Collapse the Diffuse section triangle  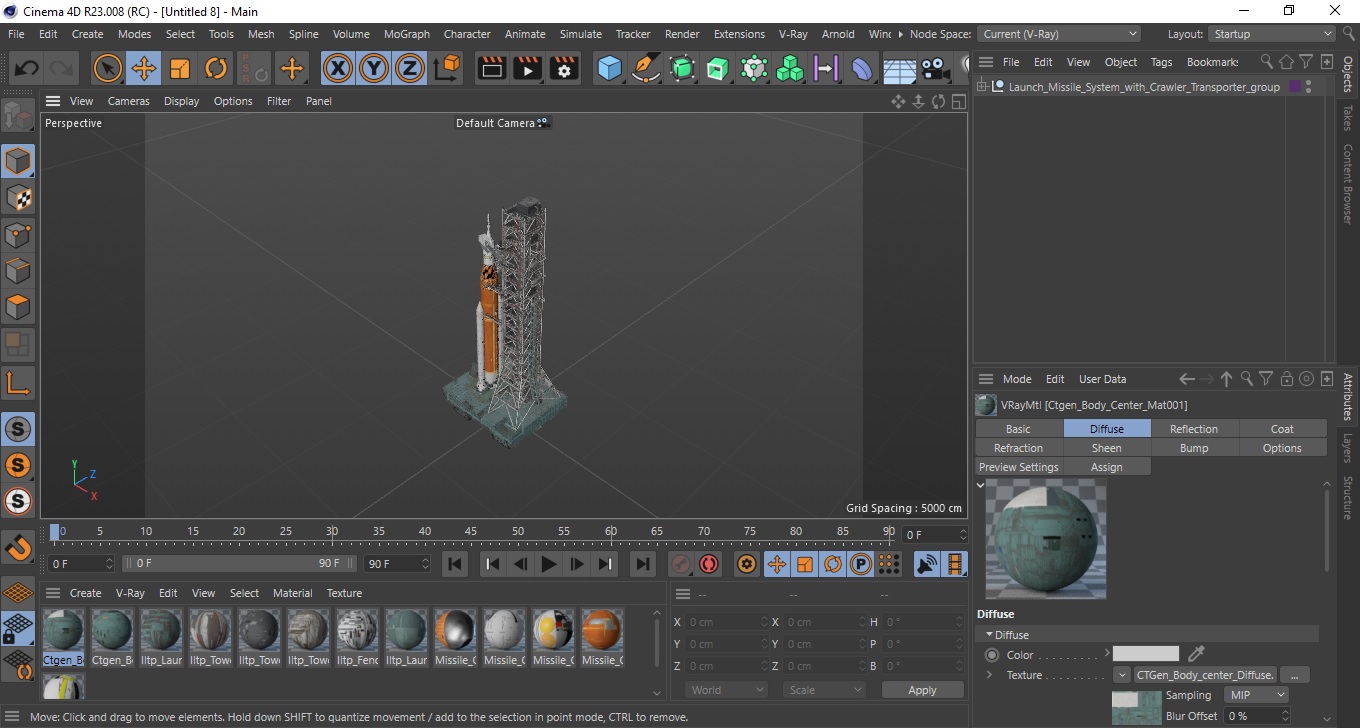tap(990, 635)
